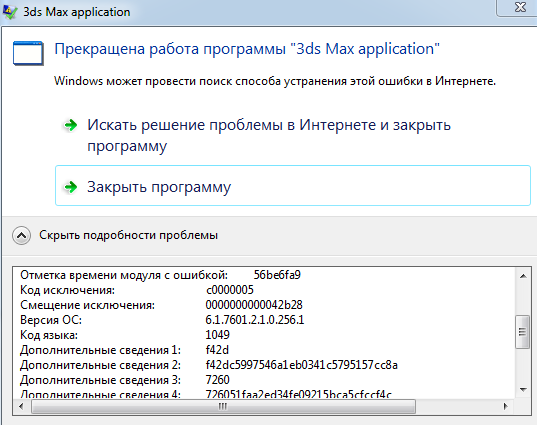Screen dimensions: 537x425
Task: Click 'Отметка времени модуля с ошибкой:' label
Action: point(124,275)
